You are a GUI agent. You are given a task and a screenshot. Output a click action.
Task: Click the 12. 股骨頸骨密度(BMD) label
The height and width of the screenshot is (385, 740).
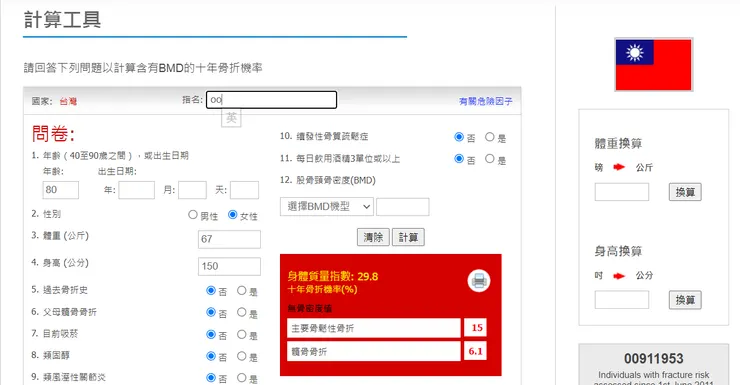click(328, 180)
